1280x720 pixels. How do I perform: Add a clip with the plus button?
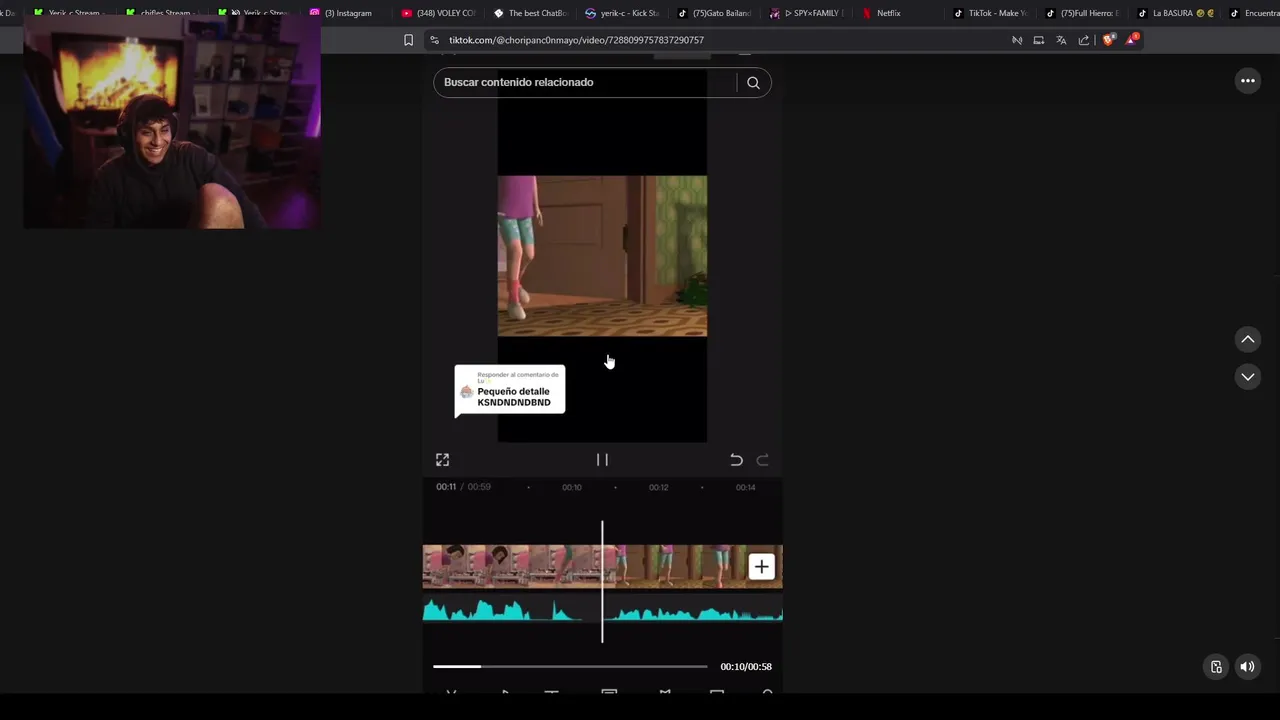[761, 567]
